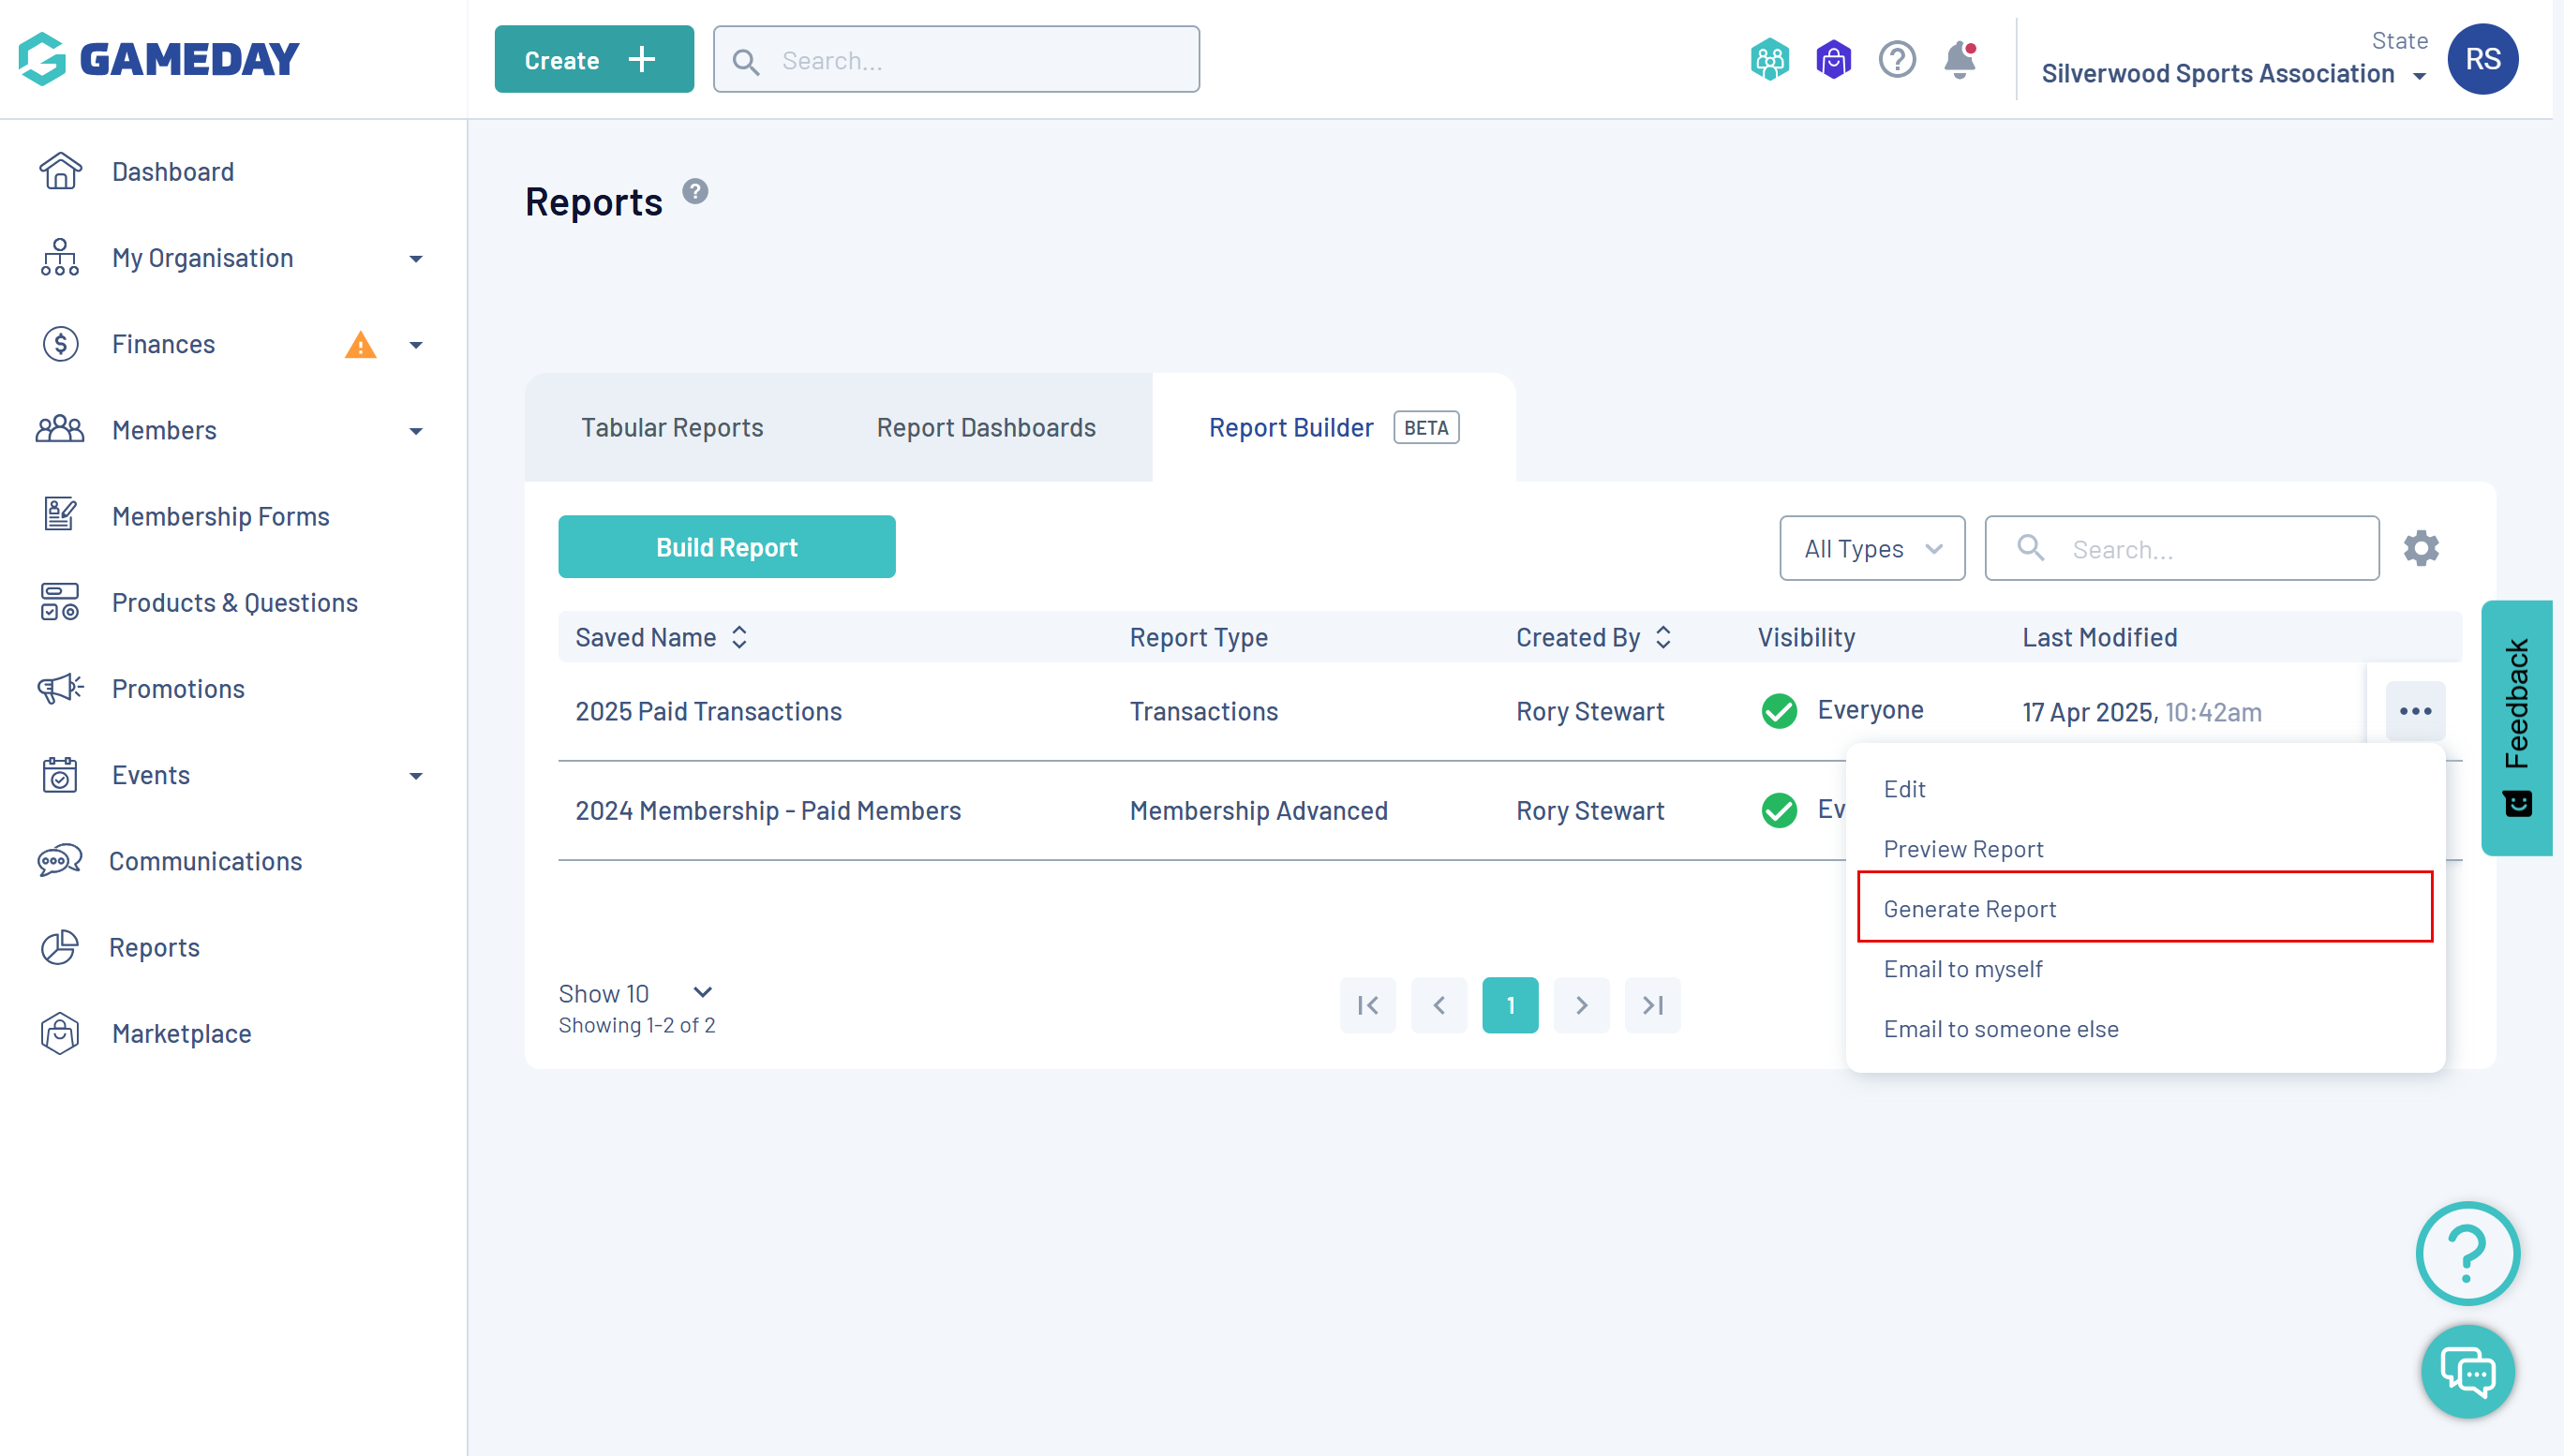Click the notifications bell icon

(x=1958, y=60)
